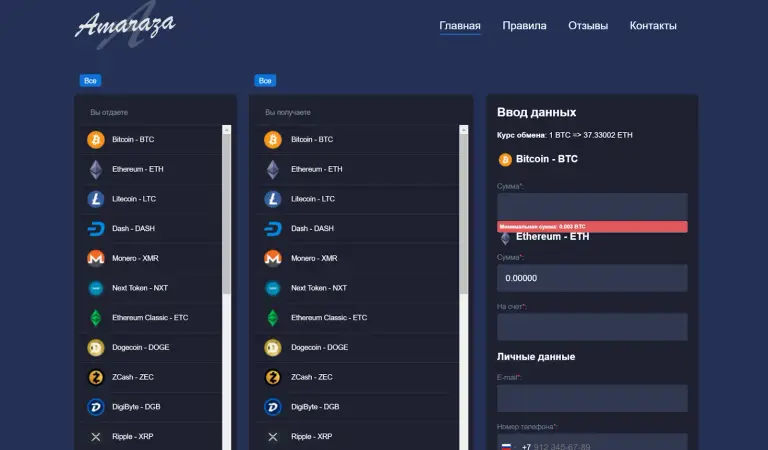Open the Отзывы page
768x450 pixels.
[x=588, y=25]
